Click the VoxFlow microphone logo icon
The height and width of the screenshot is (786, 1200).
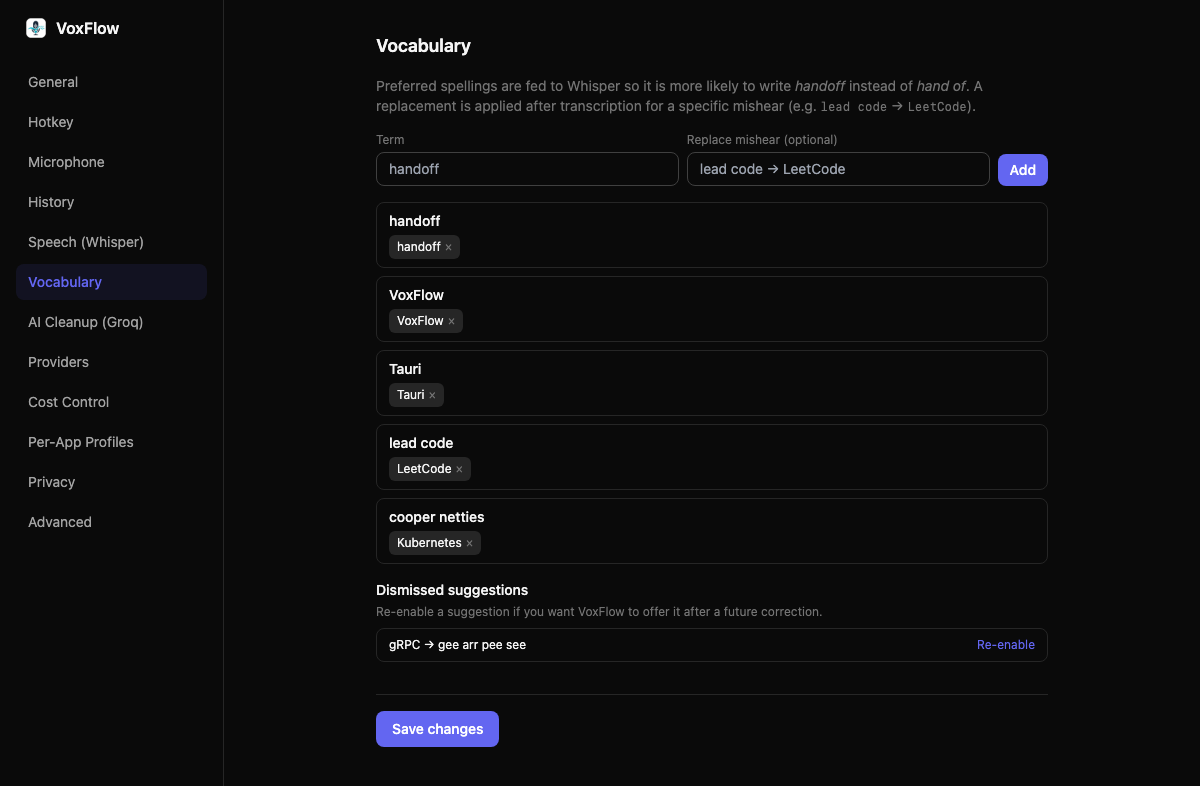coord(36,28)
